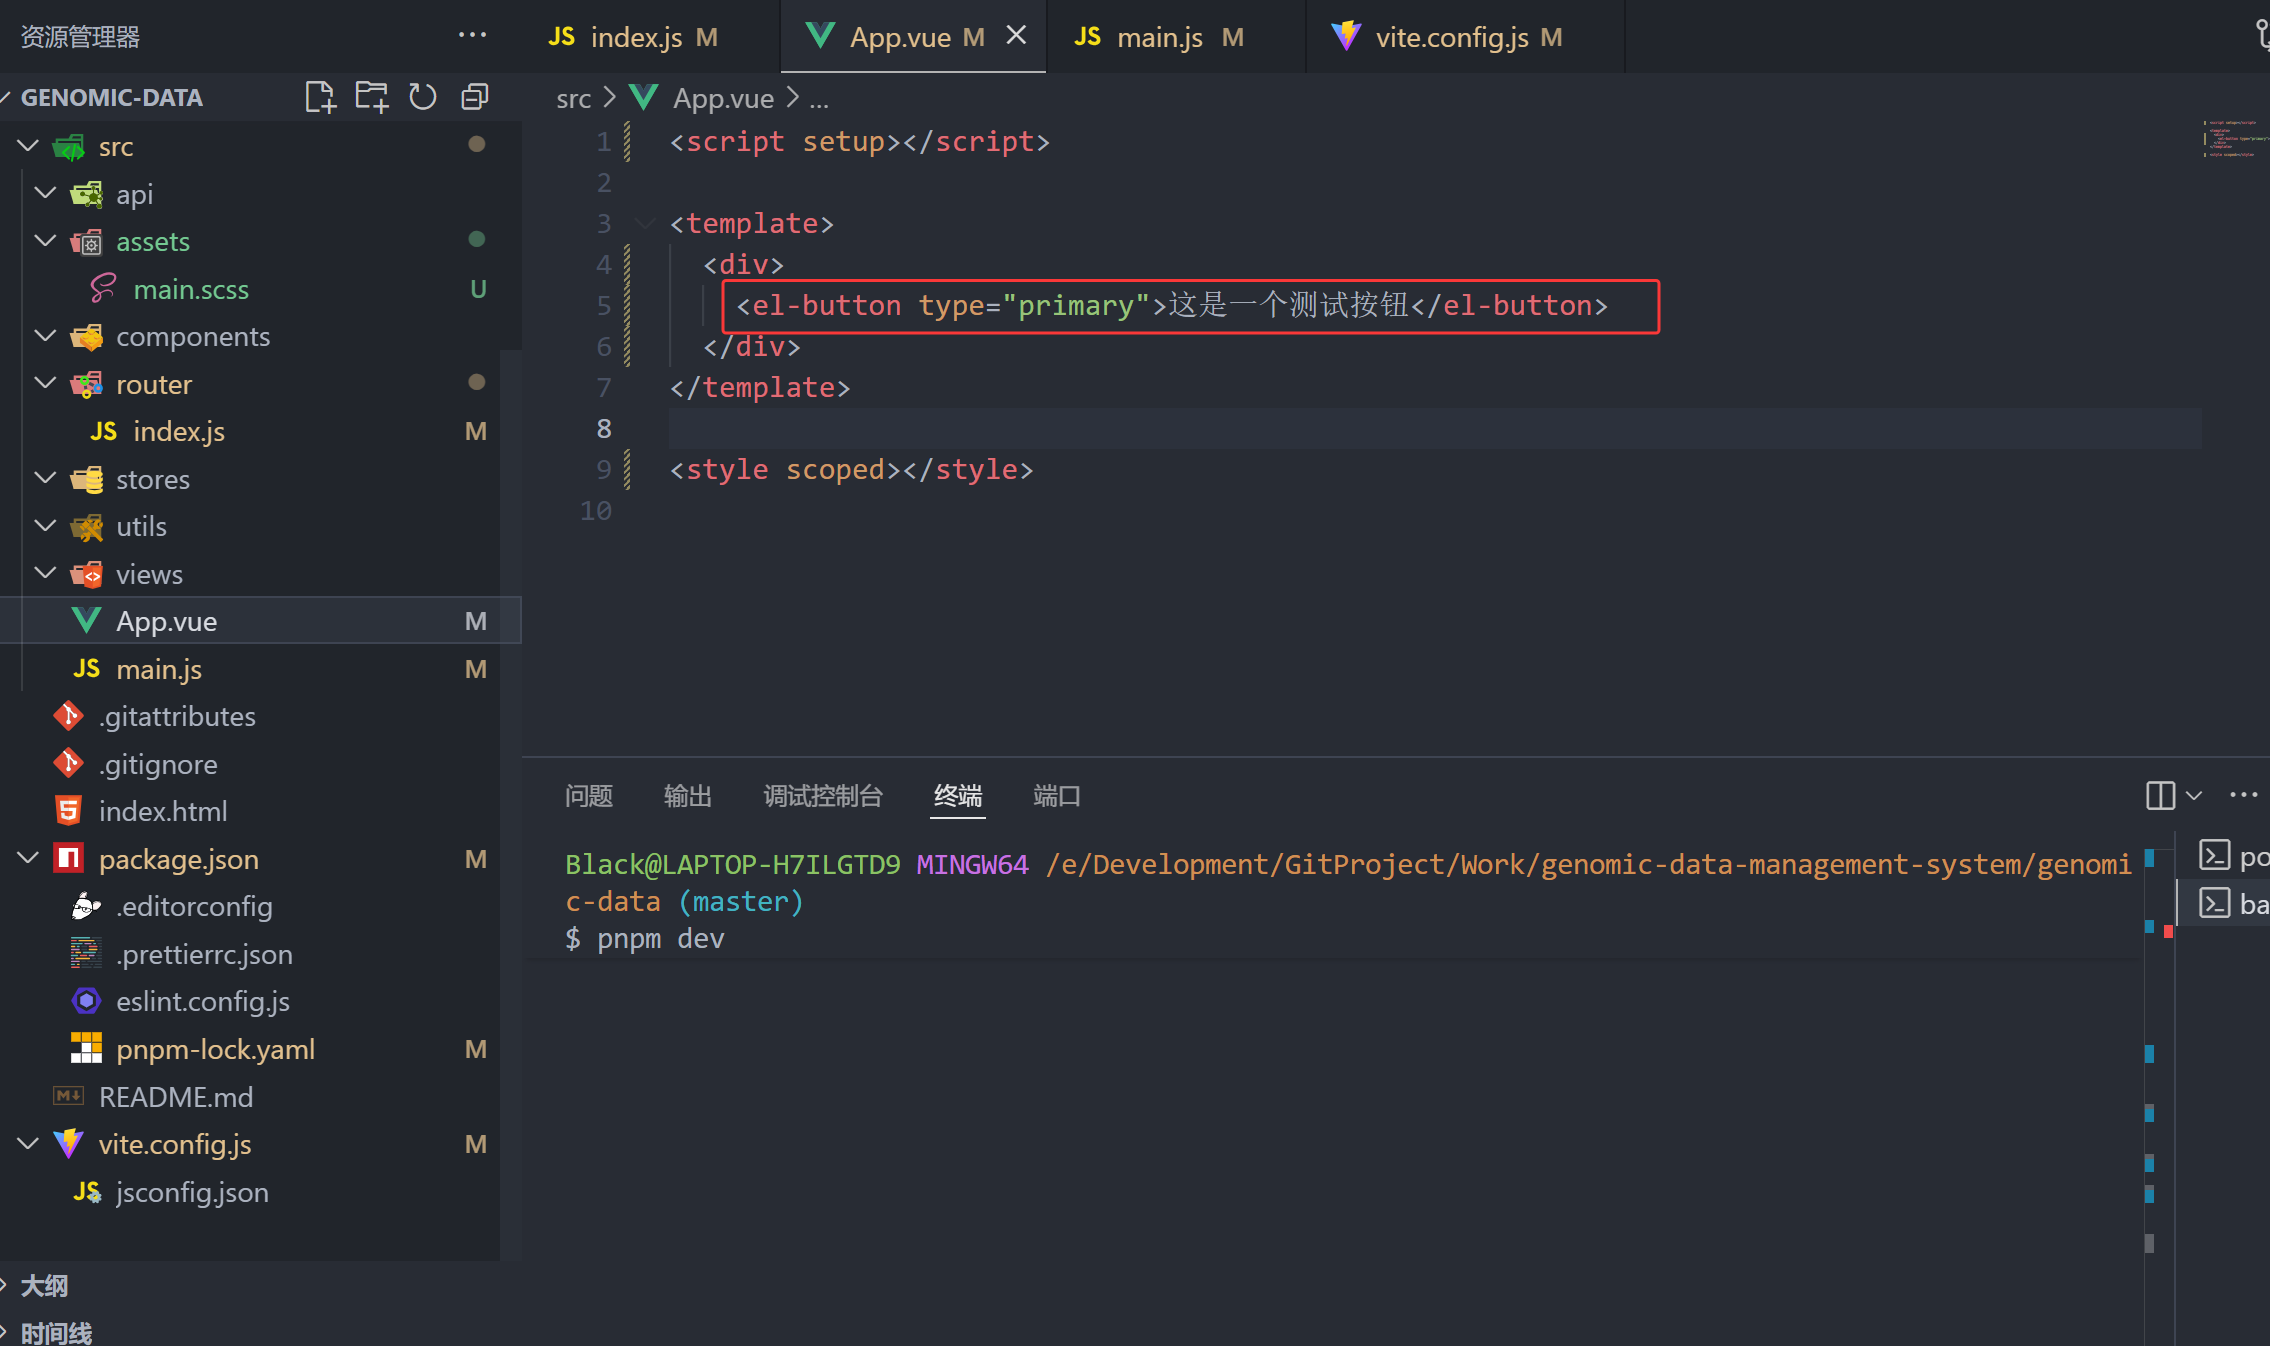Image resolution: width=2270 pixels, height=1346 pixels.
Task: Collapse all folders in explorer
Action: (x=474, y=97)
